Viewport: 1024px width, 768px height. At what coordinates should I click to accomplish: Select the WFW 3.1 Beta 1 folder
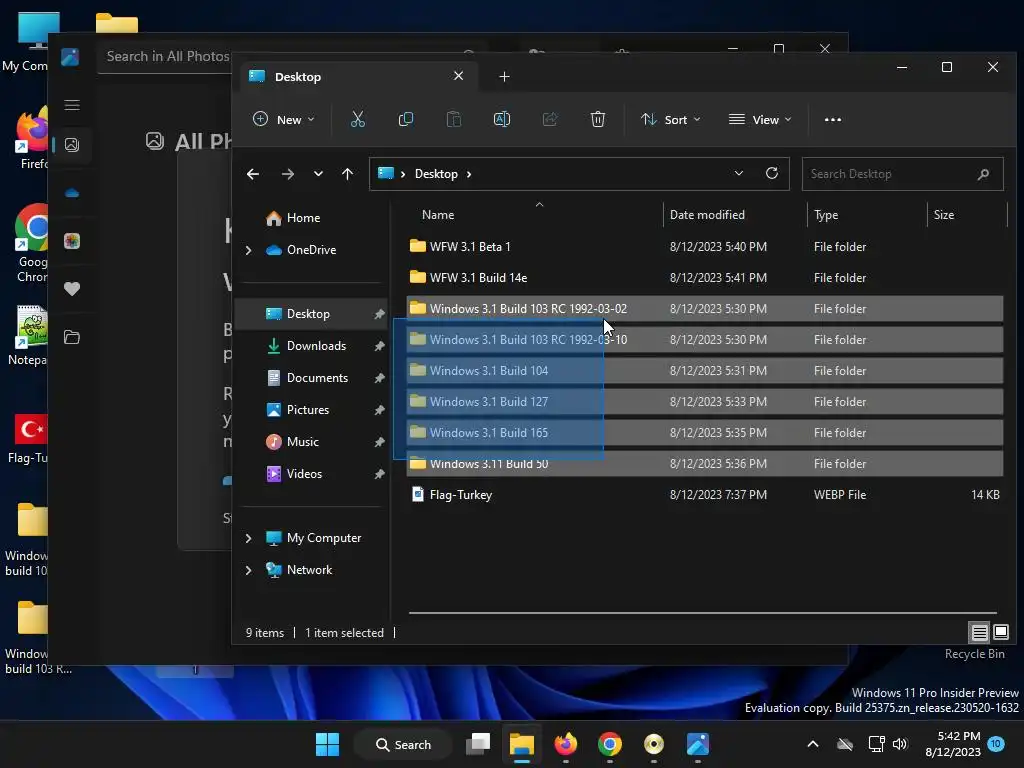704,247
